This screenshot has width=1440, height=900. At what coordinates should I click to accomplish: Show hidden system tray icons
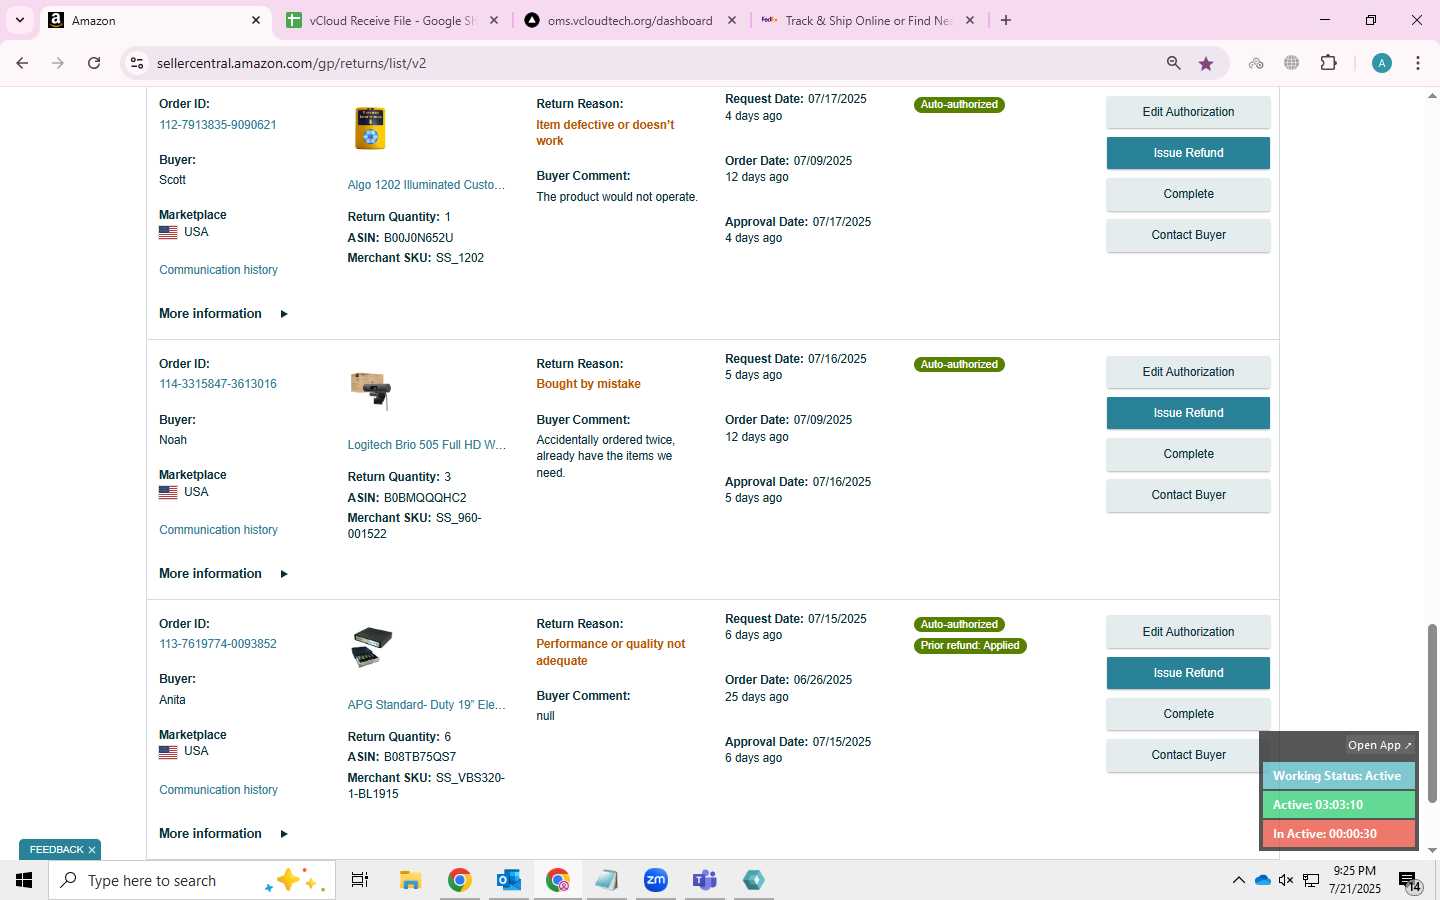click(x=1238, y=880)
